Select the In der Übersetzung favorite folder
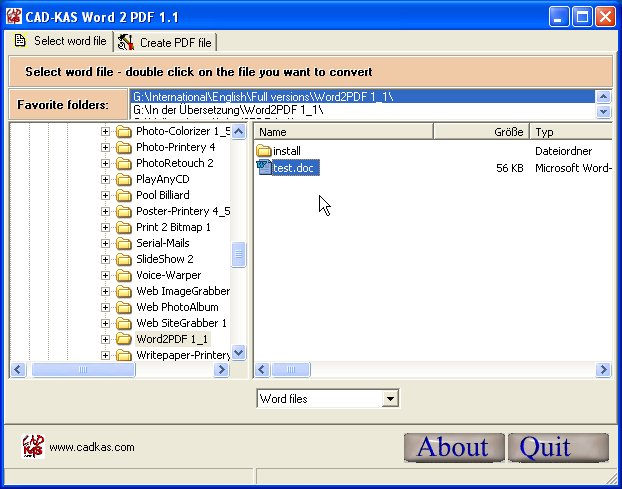 tap(228, 110)
